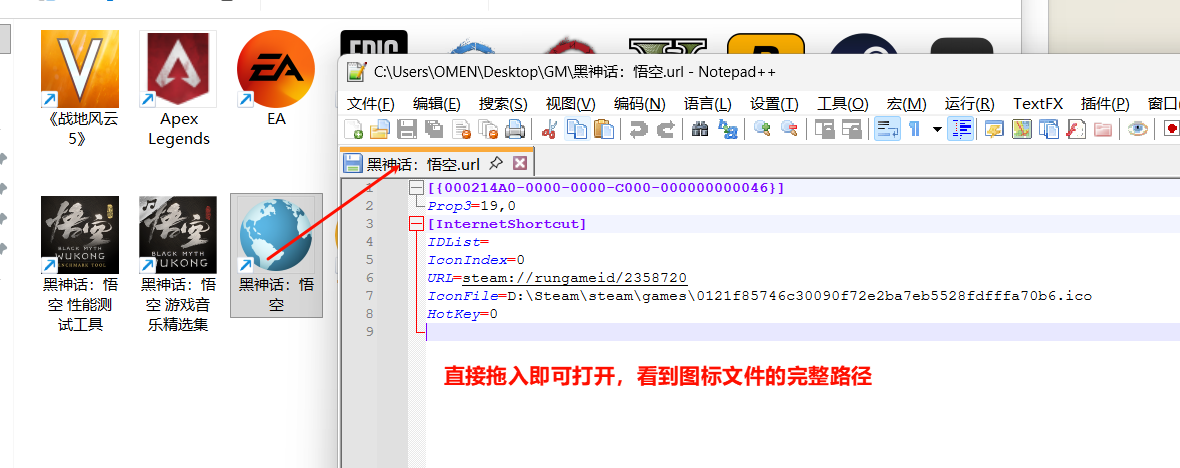Open the TextFX menu
Screen dimensions: 1180x468
tap(1038, 104)
